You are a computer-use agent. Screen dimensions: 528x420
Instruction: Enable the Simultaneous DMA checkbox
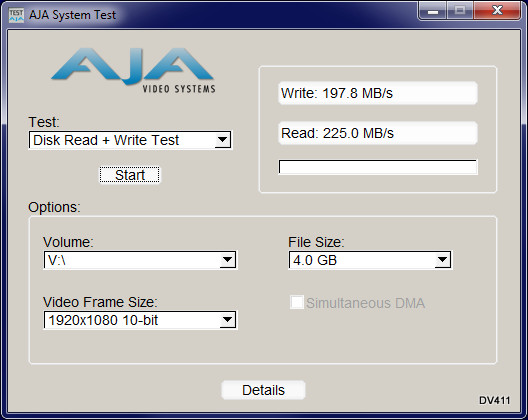297,302
